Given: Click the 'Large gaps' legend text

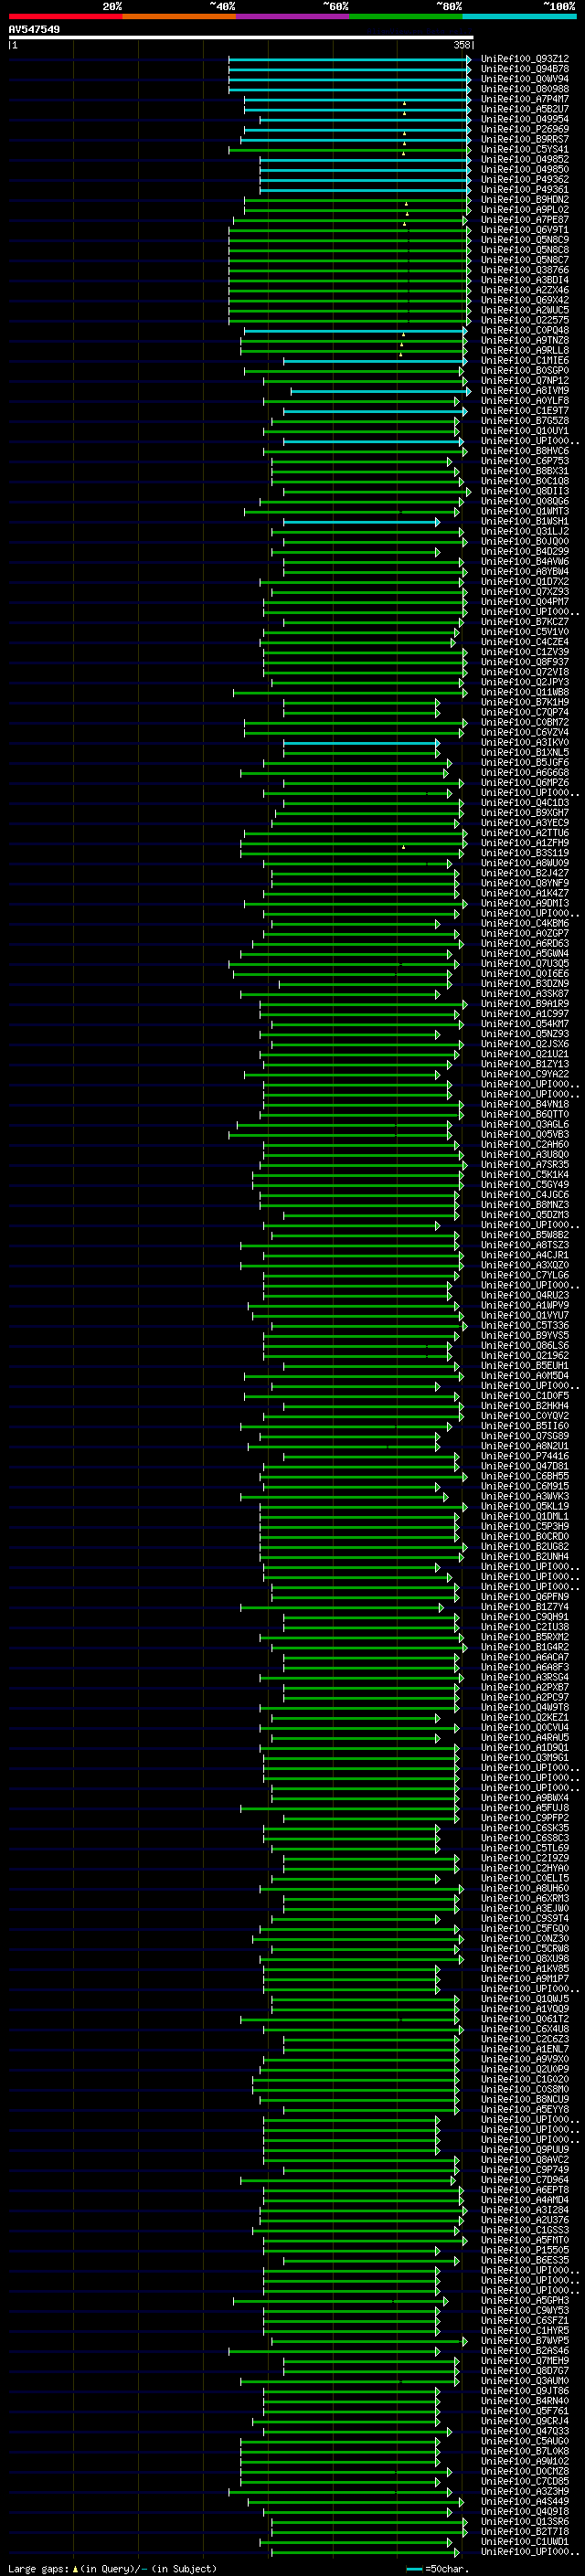Looking at the screenshot, I should point(38,2568).
